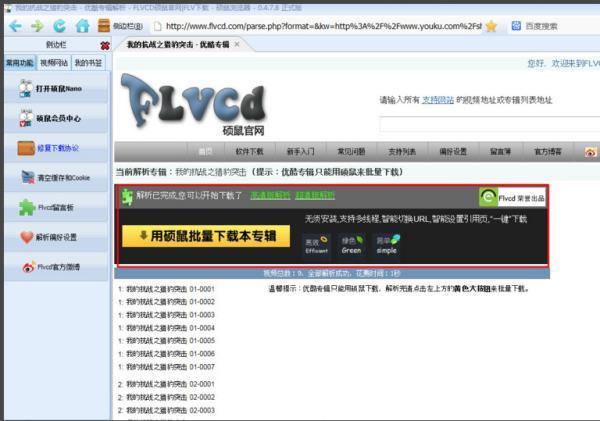The height and width of the screenshot is (421, 600).
Task: Click the green forward arrow
Action: pos(38,26)
